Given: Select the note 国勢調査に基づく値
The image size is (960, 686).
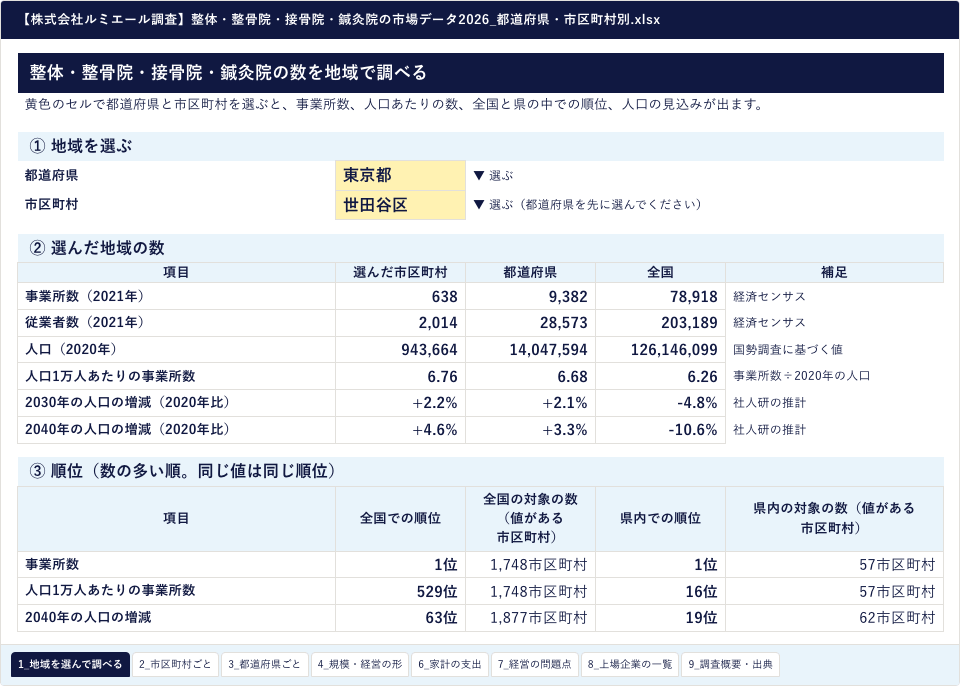Looking at the screenshot, I should [x=788, y=350].
